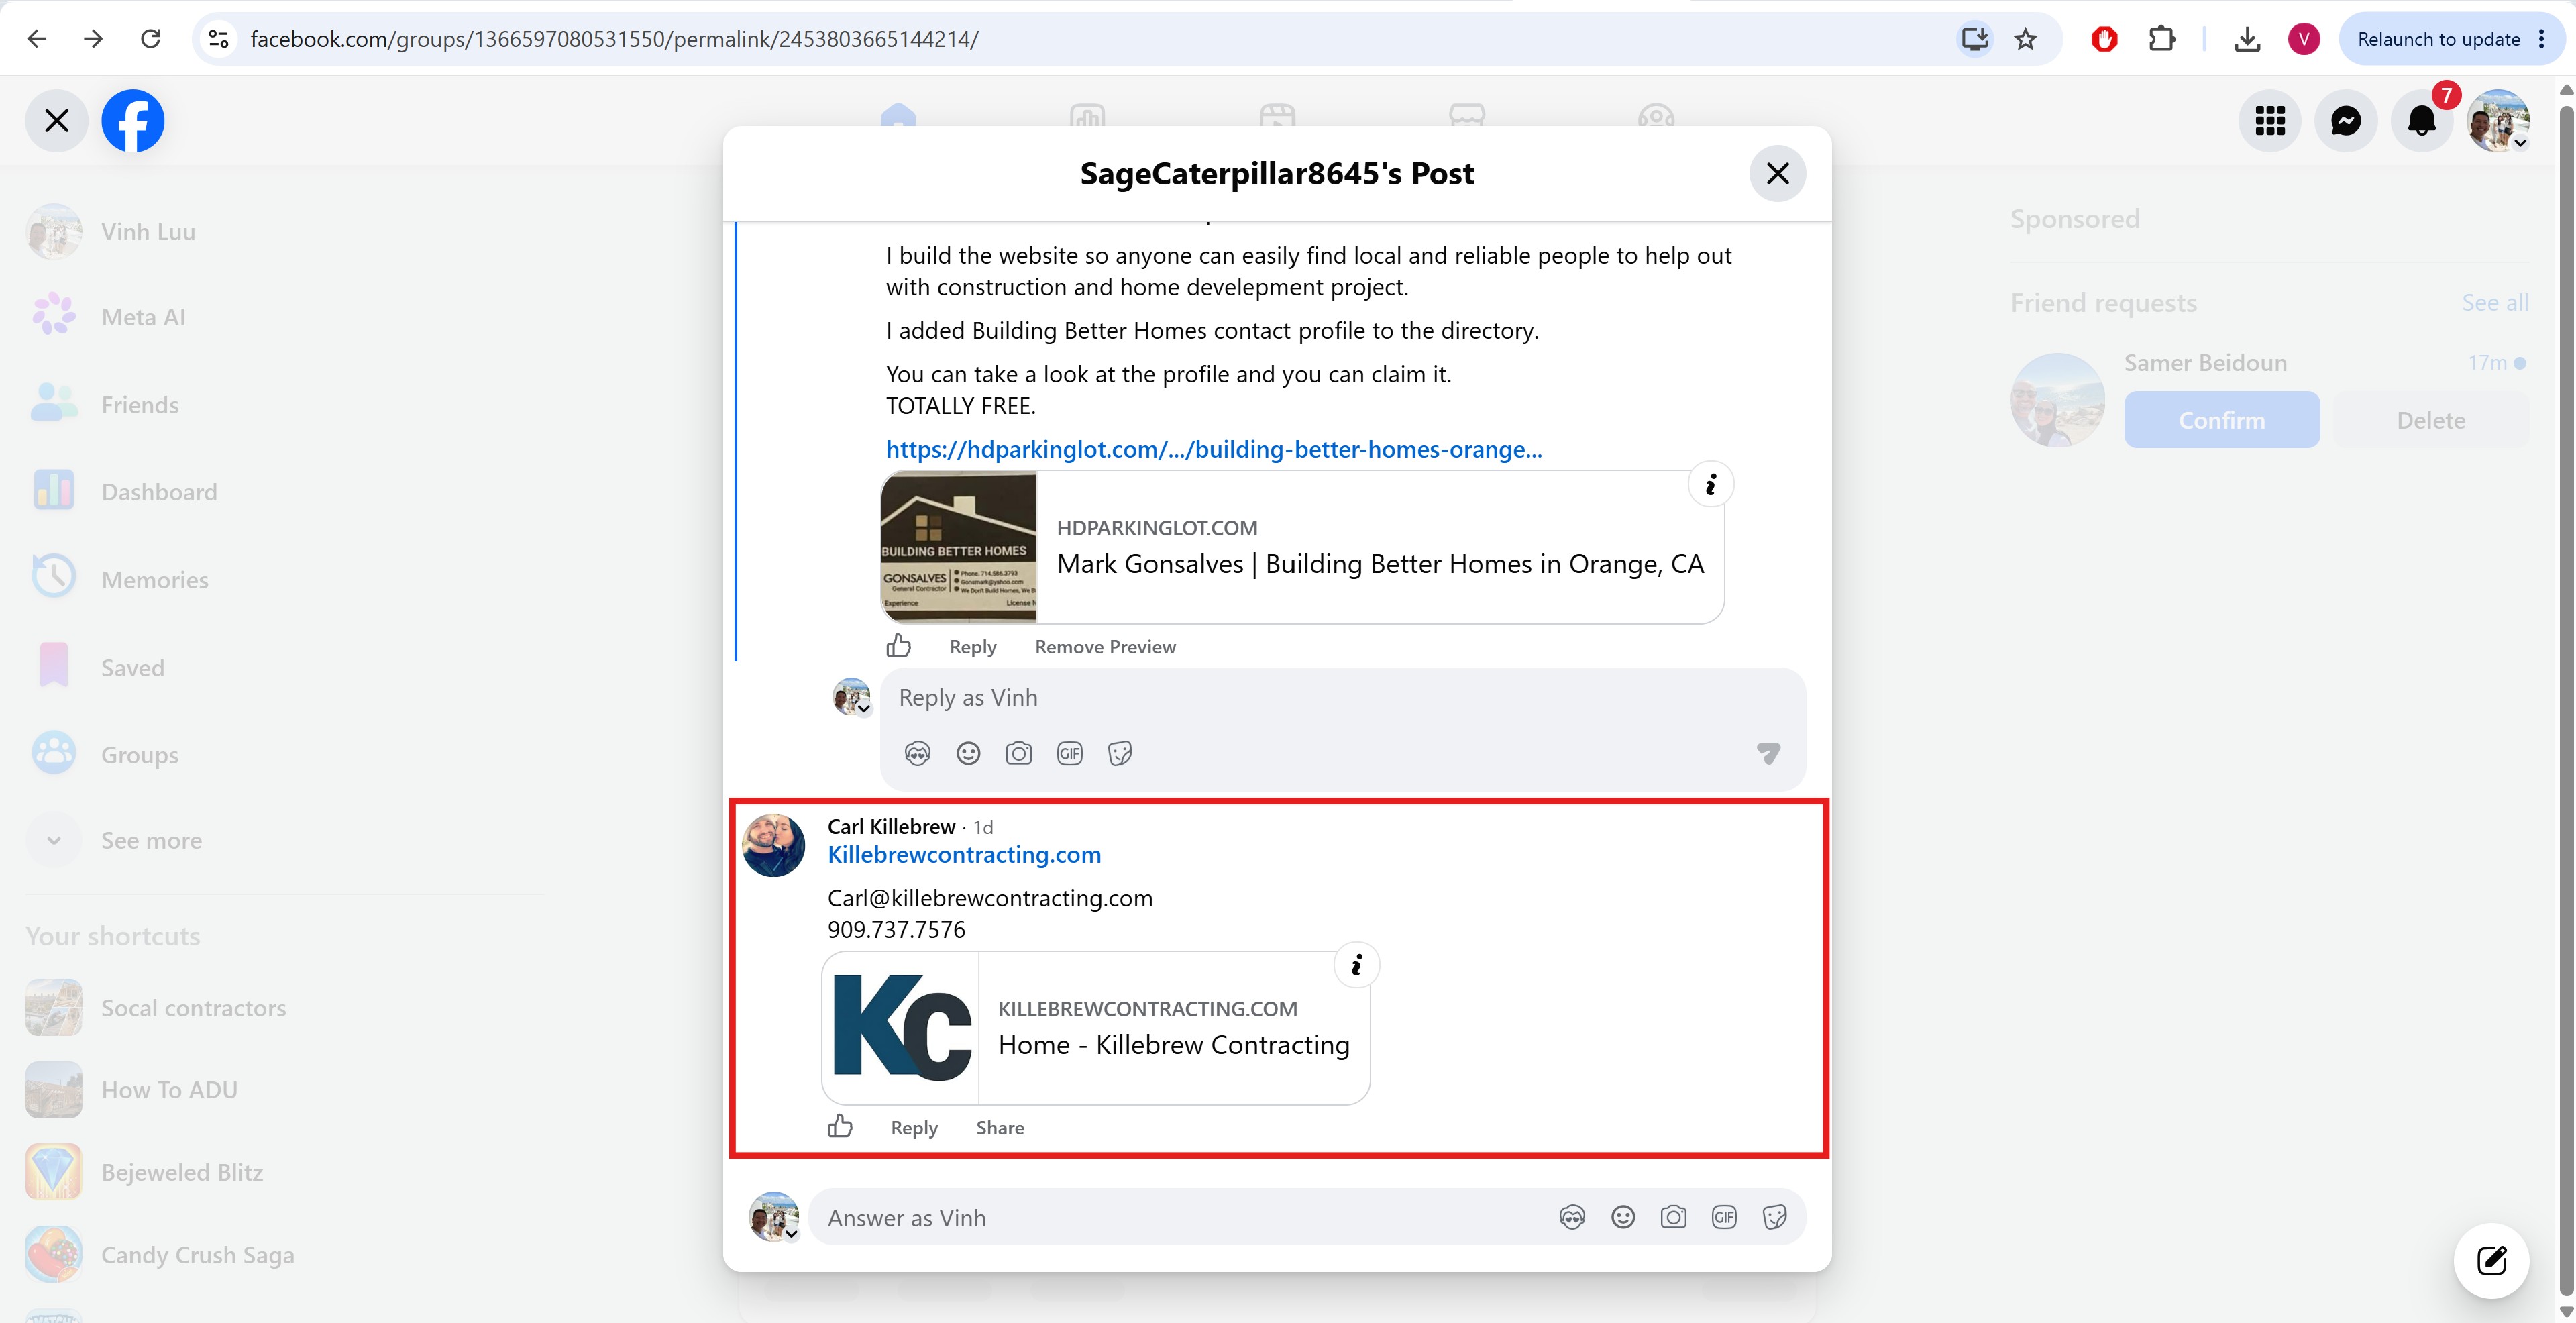
Task: Click See all friend requests
Action: 2495,303
